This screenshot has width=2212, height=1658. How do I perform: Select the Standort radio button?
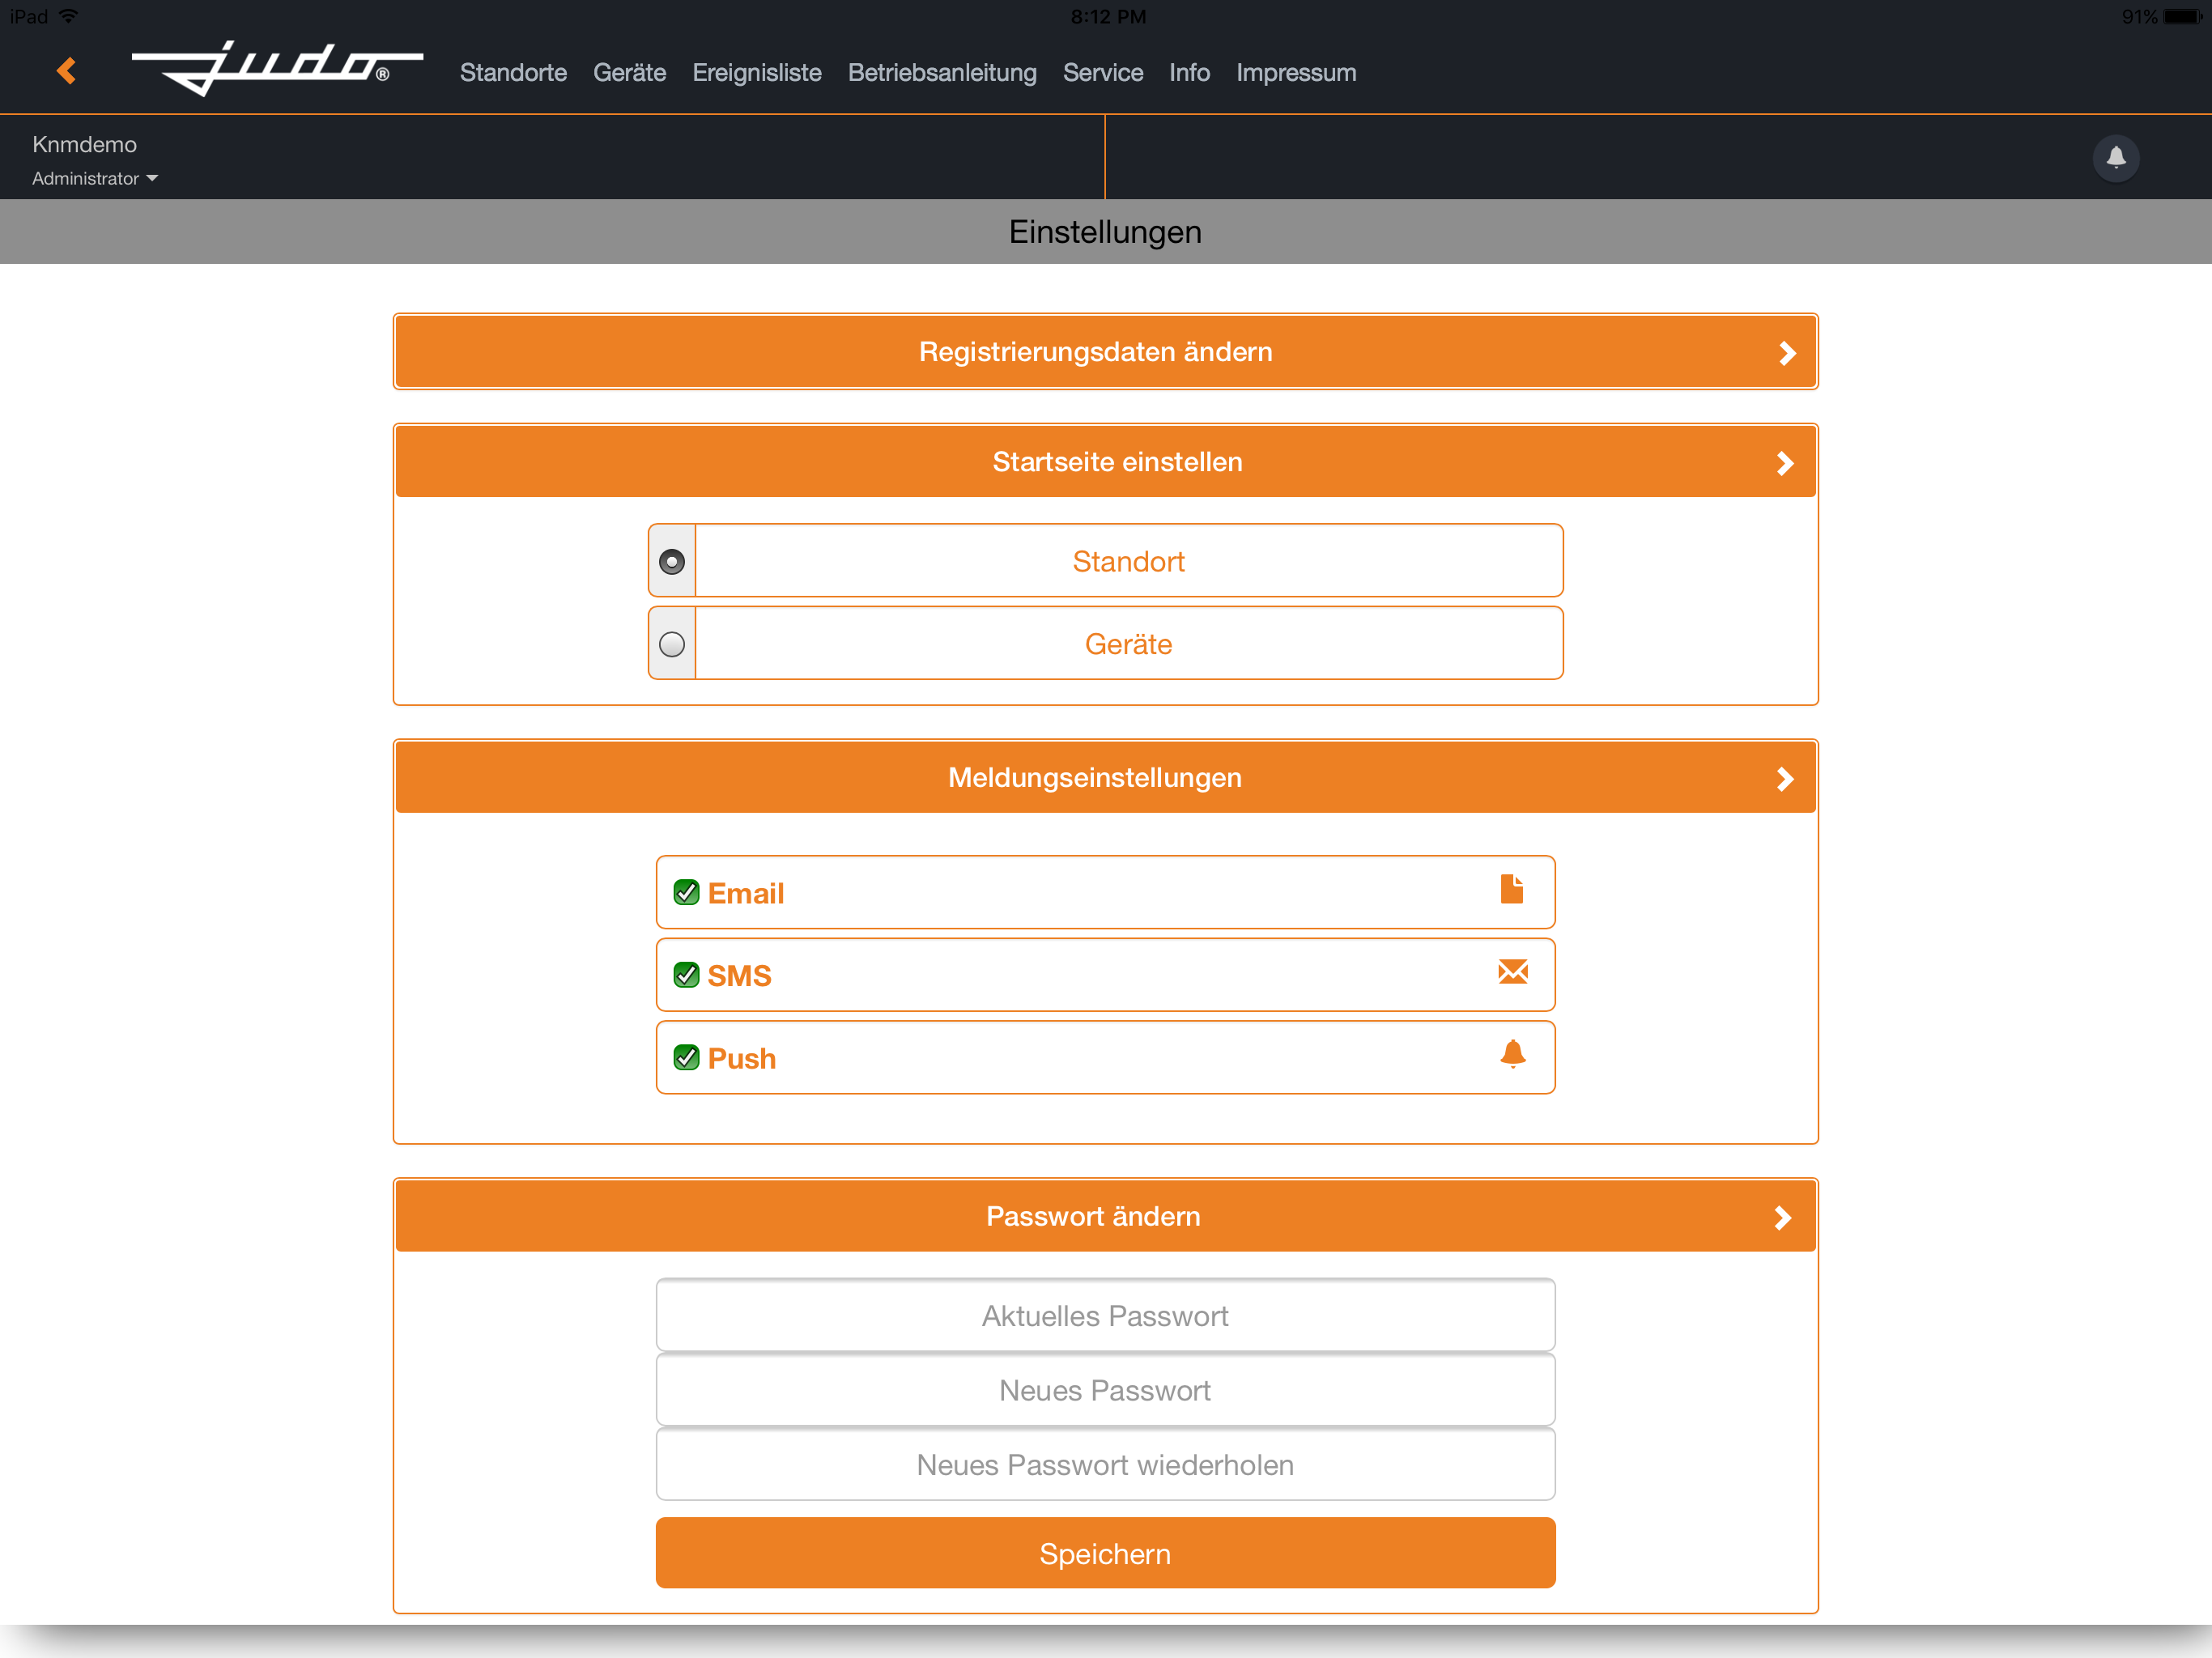click(x=672, y=561)
